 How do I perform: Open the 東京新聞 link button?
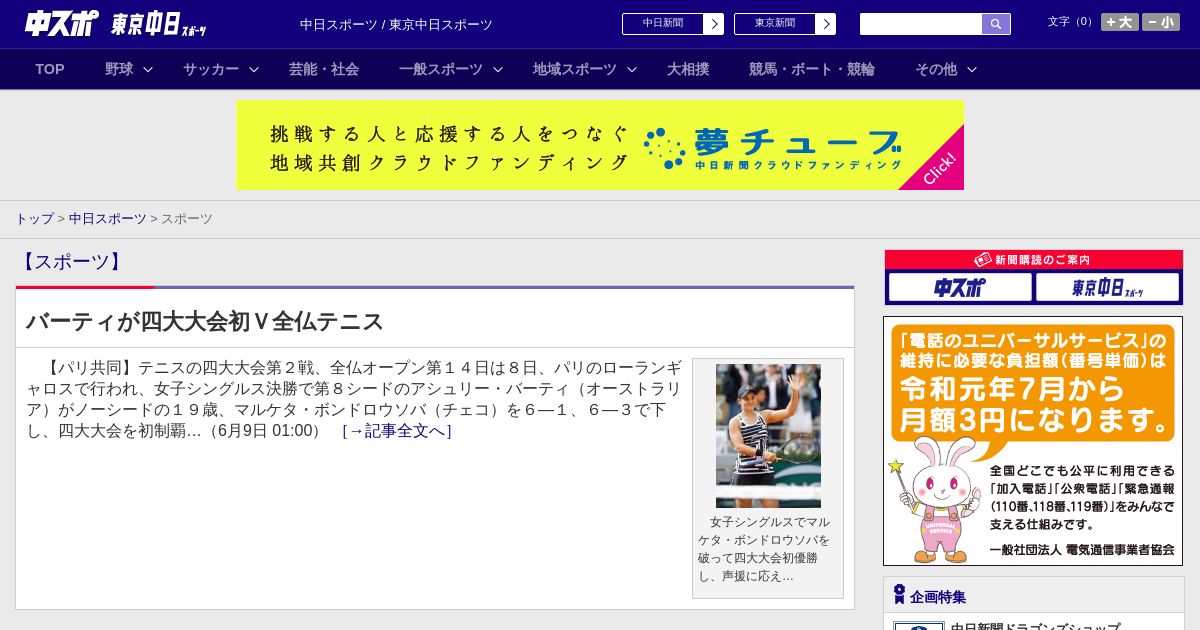click(x=774, y=24)
